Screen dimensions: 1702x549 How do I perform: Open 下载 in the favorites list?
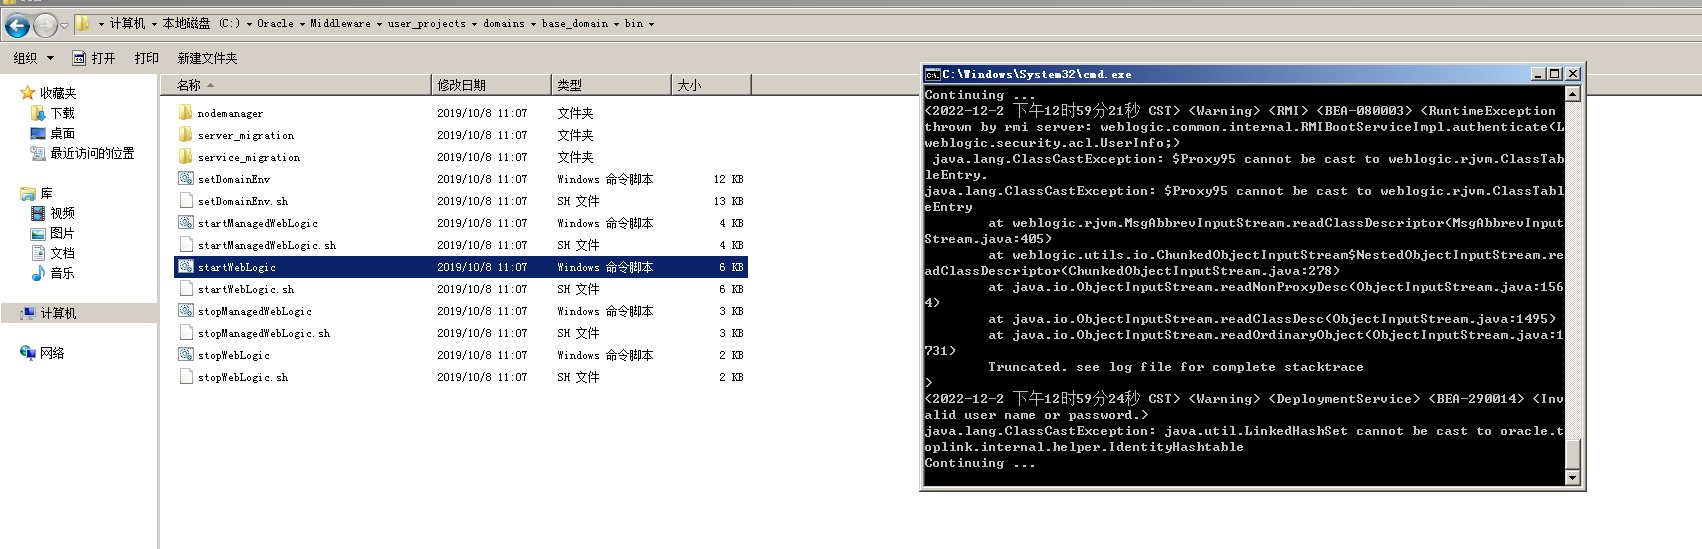pyautogui.click(x=63, y=113)
